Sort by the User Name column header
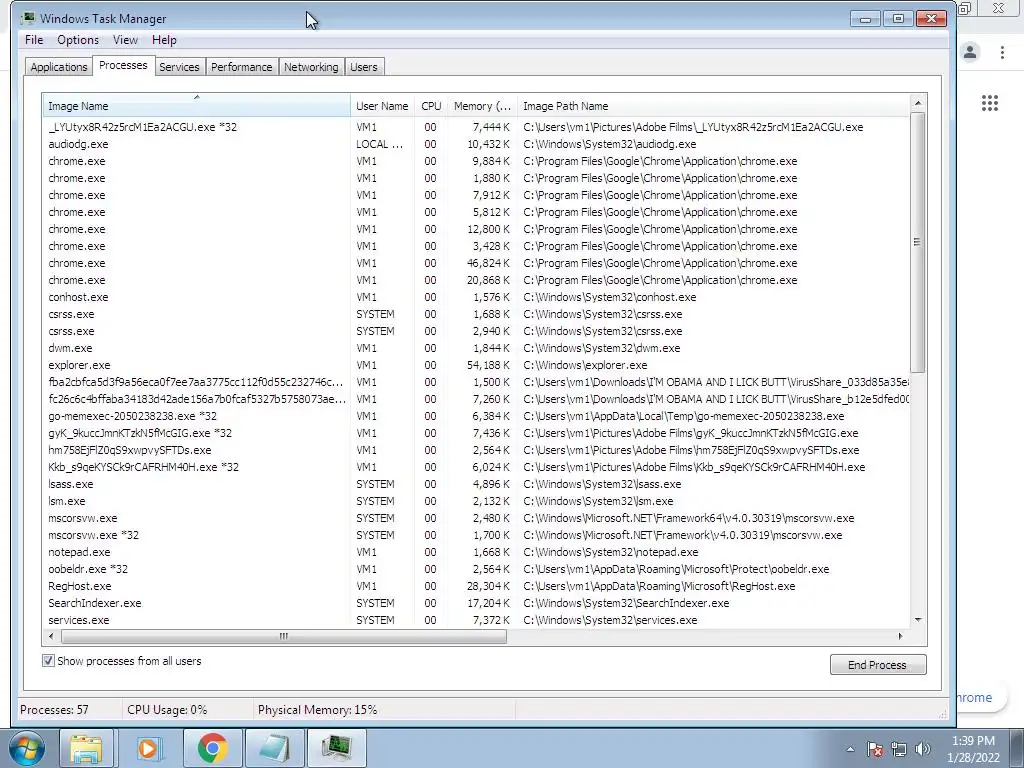 pyautogui.click(x=382, y=106)
